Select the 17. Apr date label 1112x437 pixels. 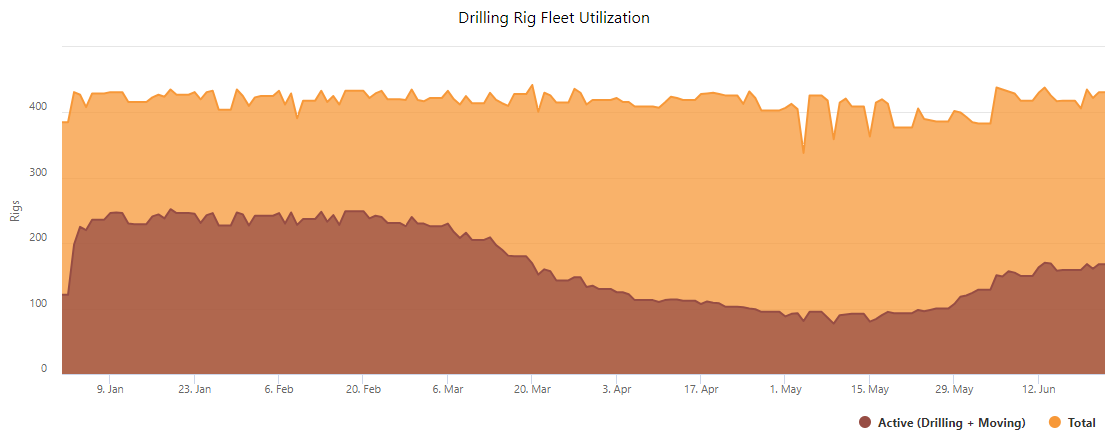point(701,389)
